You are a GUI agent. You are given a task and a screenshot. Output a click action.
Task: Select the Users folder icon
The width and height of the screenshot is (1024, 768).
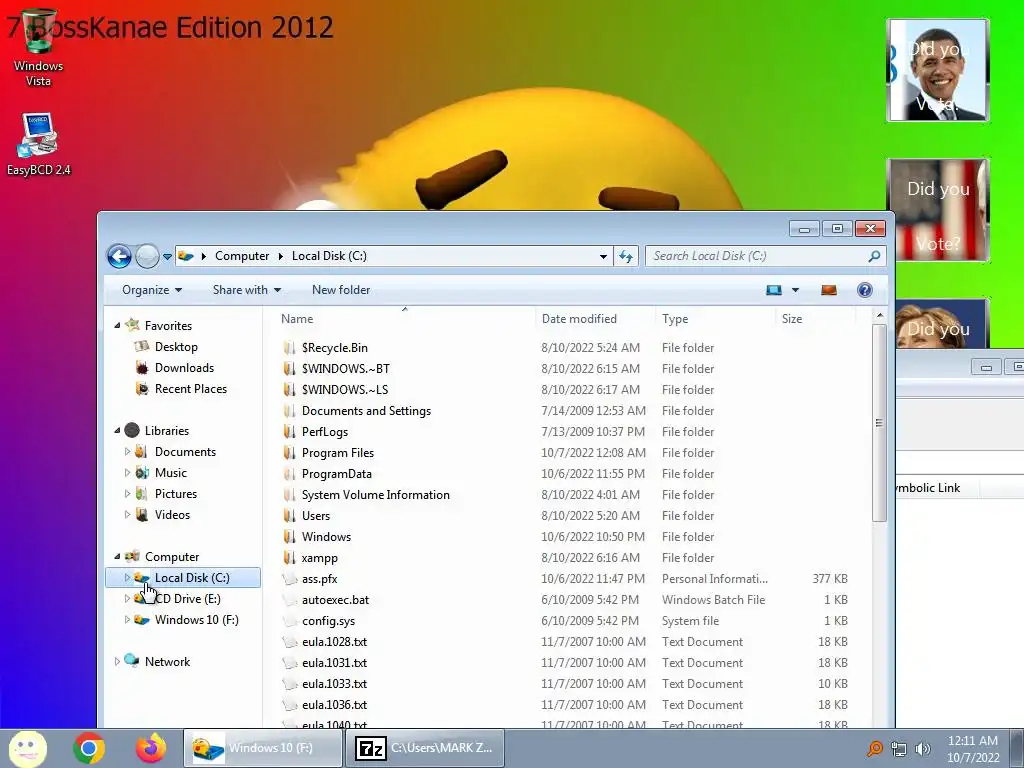[x=289, y=516]
